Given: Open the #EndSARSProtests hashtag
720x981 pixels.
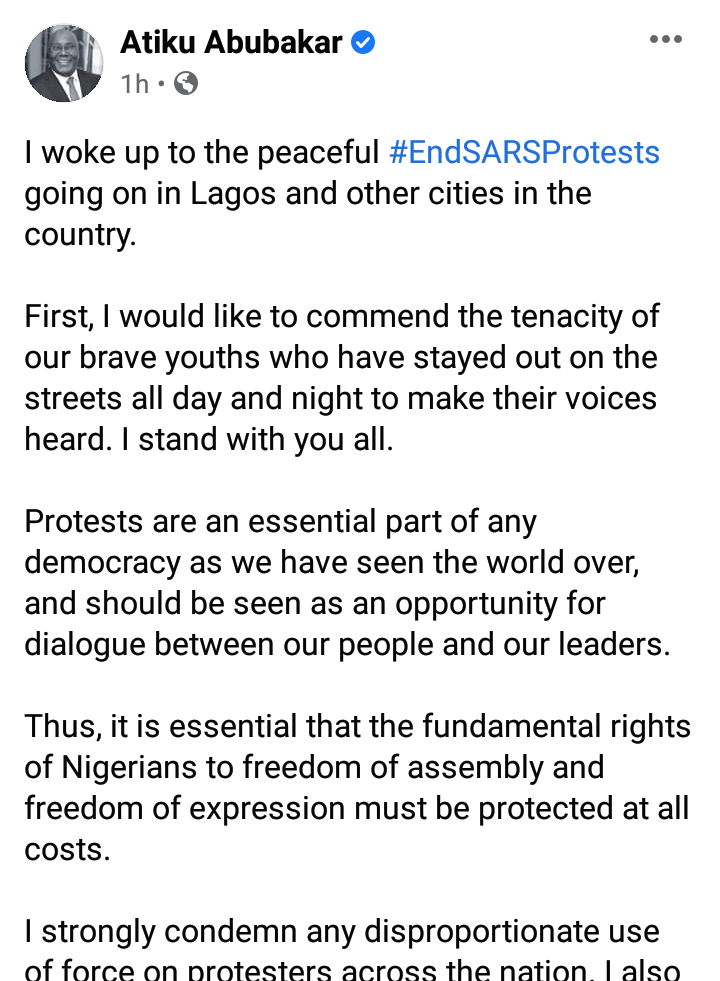Looking at the screenshot, I should [x=524, y=153].
